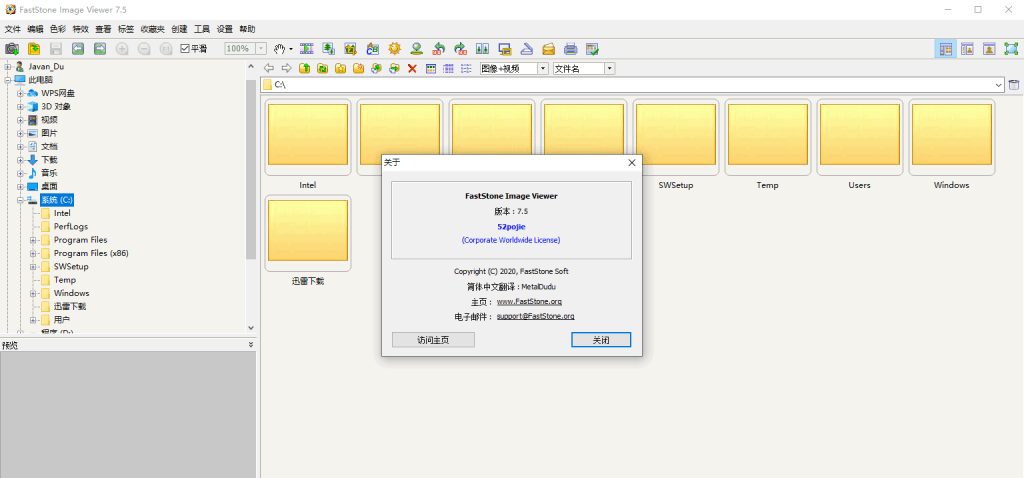Select 下载 in the folder tree
Image resolution: width=1024 pixels, height=478 pixels.
[49, 160]
